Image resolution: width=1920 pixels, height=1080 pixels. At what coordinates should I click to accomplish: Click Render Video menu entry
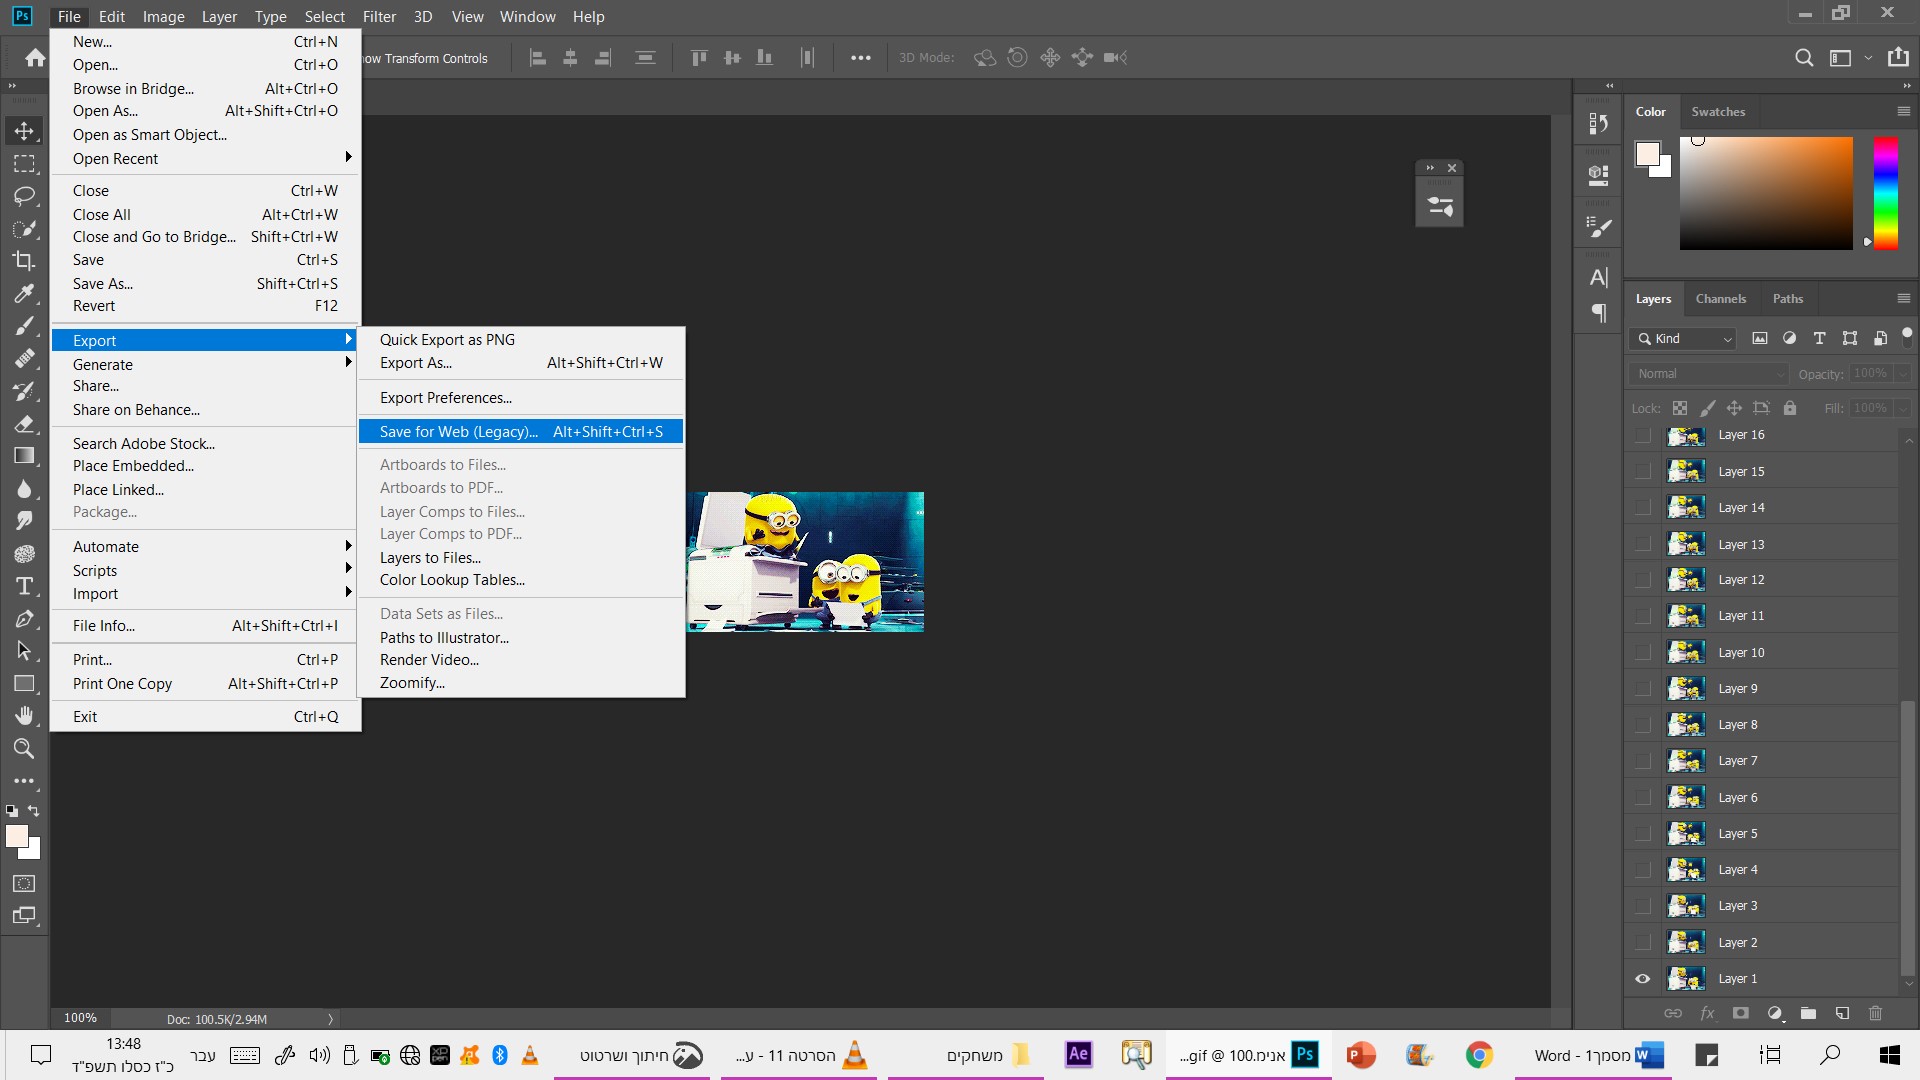[429, 659]
